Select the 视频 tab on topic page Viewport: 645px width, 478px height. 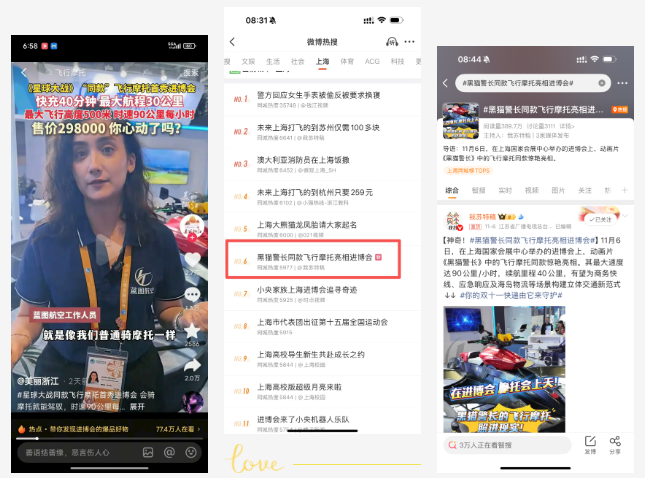click(x=531, y=190)
